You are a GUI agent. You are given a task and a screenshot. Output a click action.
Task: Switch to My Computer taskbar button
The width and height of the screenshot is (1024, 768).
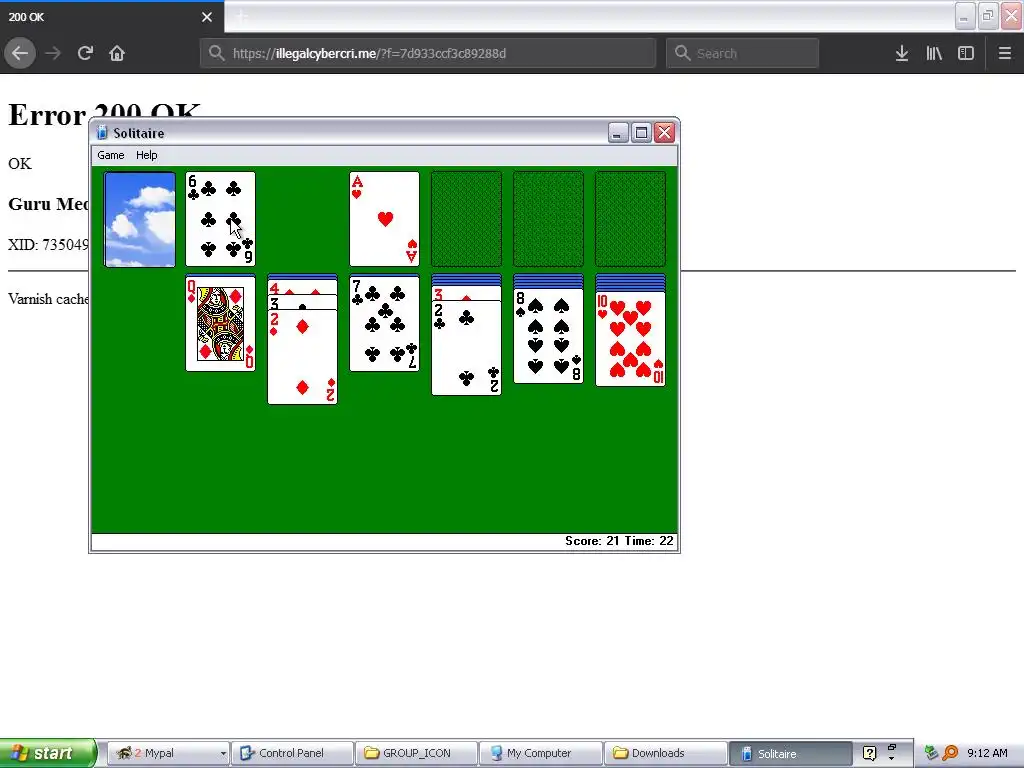tap(541, 753)
